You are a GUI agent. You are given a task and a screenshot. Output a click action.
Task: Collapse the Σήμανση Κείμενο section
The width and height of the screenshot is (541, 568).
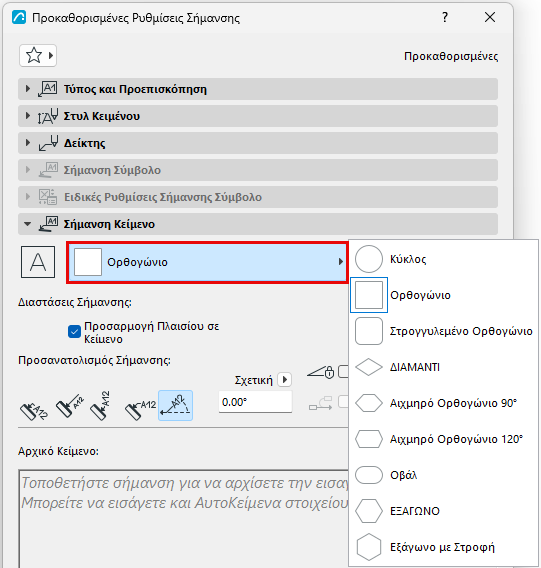258,224
